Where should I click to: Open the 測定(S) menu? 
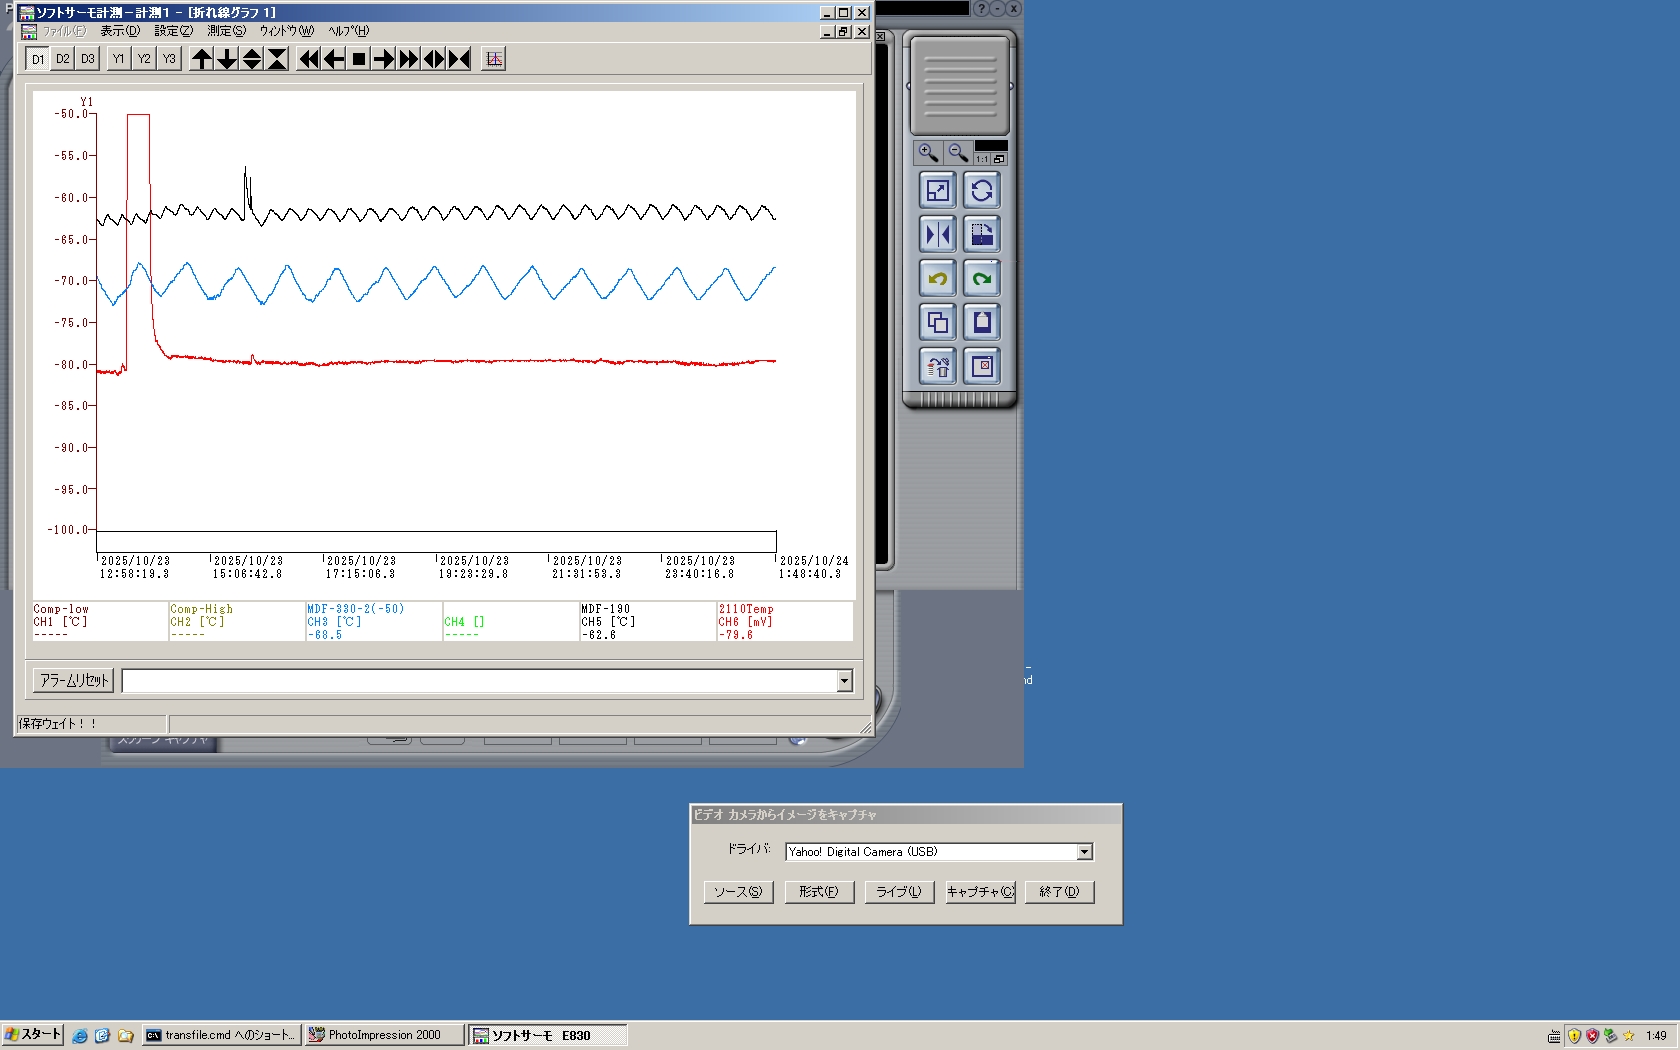(226, 31)
